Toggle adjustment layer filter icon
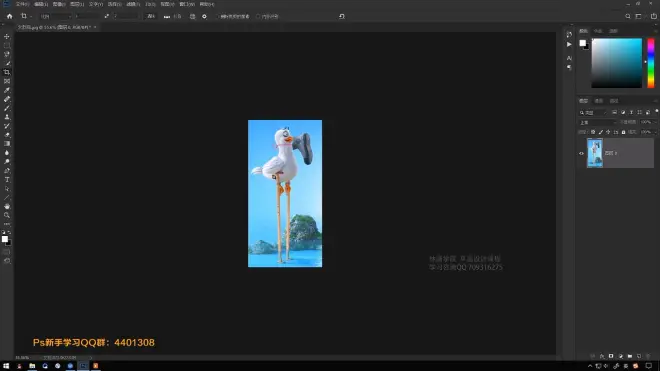 (x=623, y=112)
